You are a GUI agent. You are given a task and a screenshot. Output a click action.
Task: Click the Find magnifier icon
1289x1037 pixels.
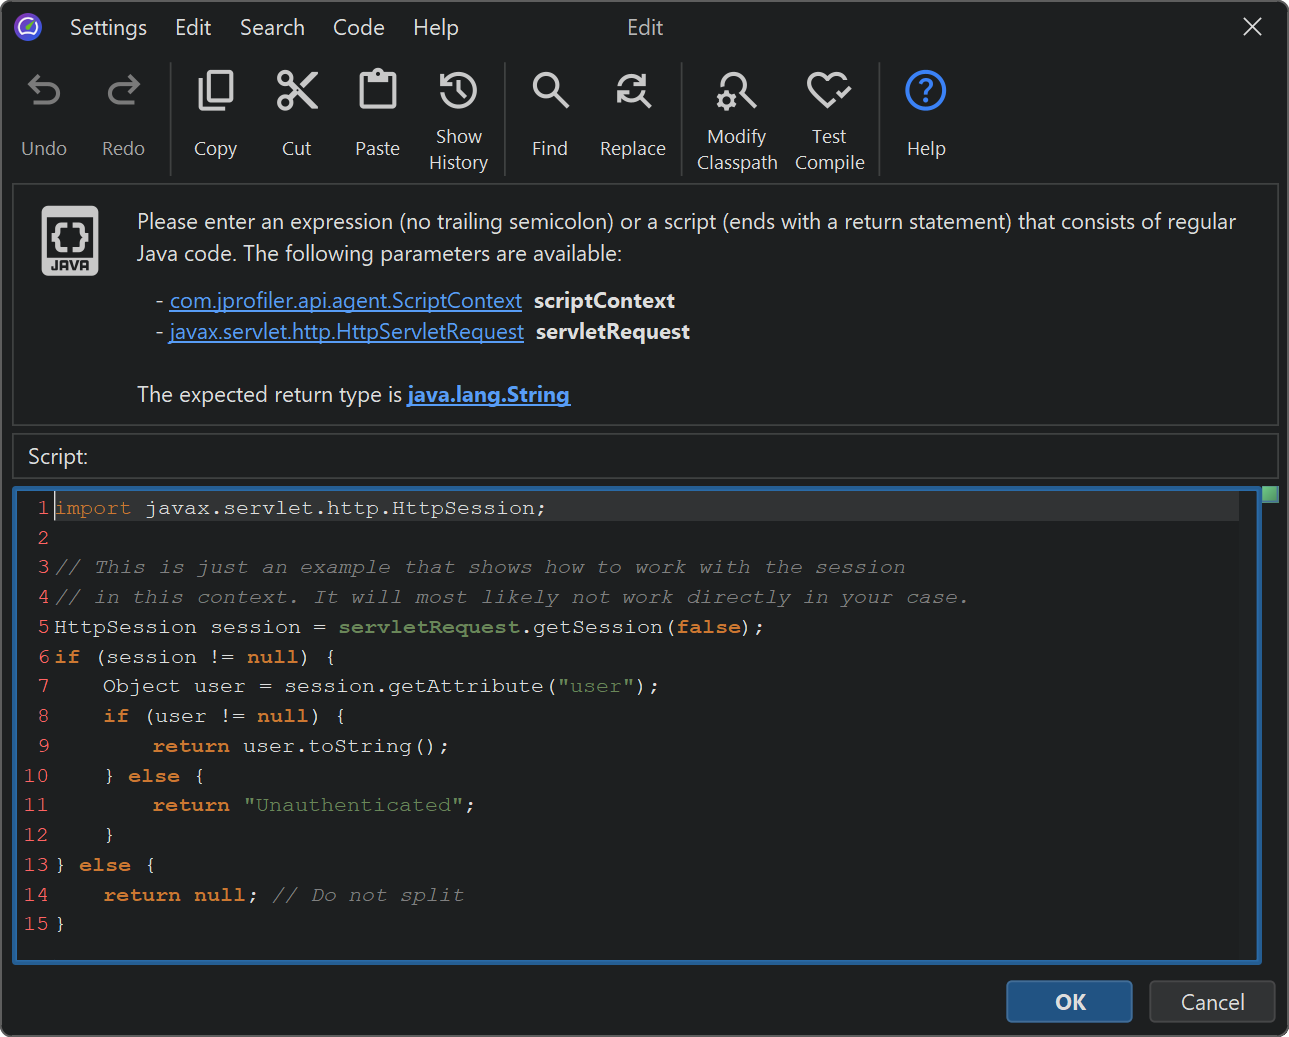(x=550, y=92)
